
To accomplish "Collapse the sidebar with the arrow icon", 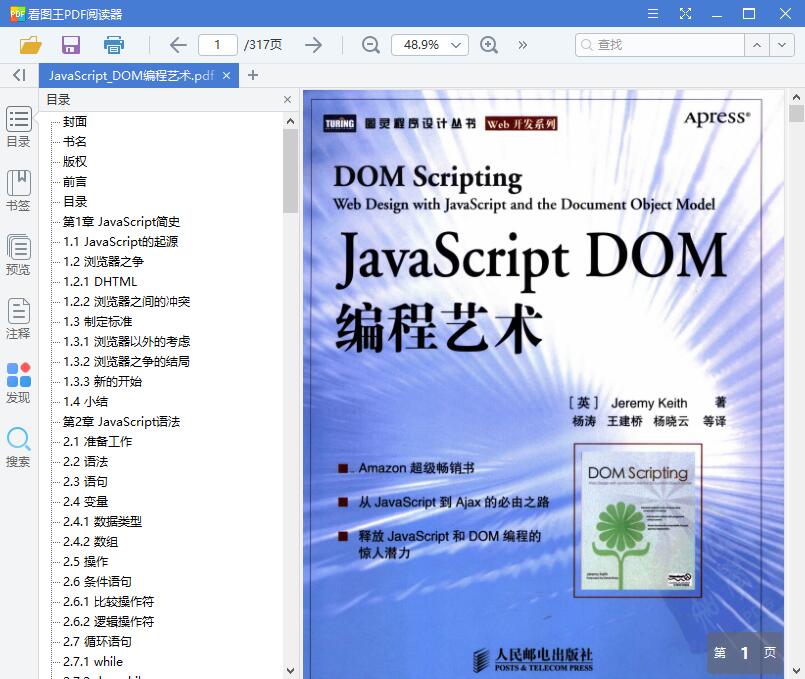I will pos(19,75).
